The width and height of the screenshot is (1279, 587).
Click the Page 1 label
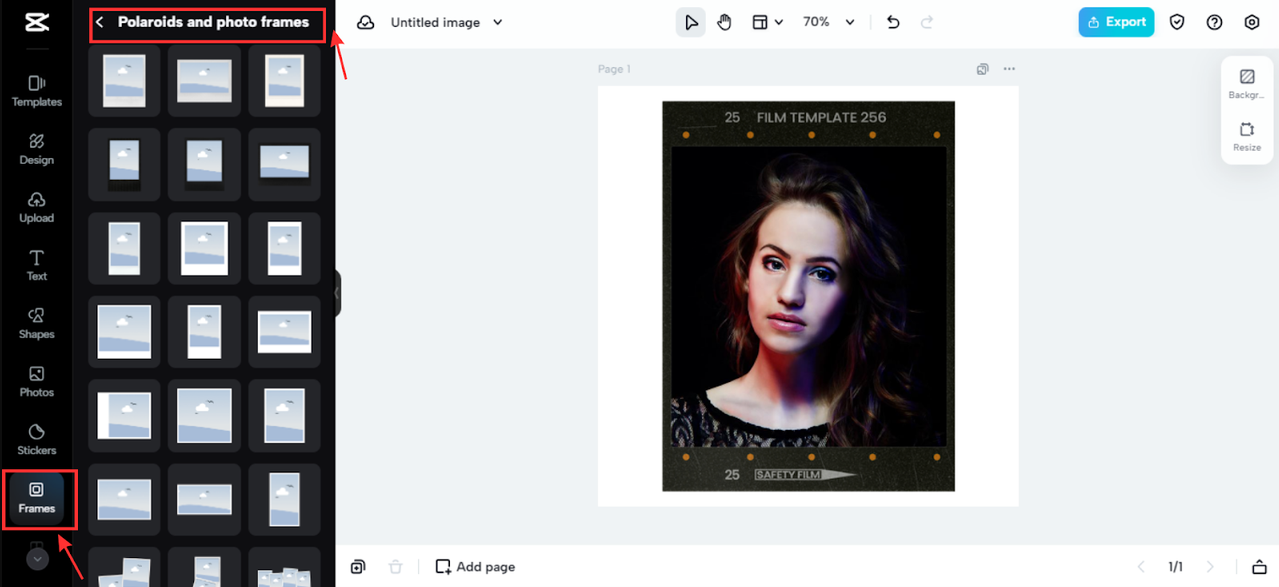point(614,69)
